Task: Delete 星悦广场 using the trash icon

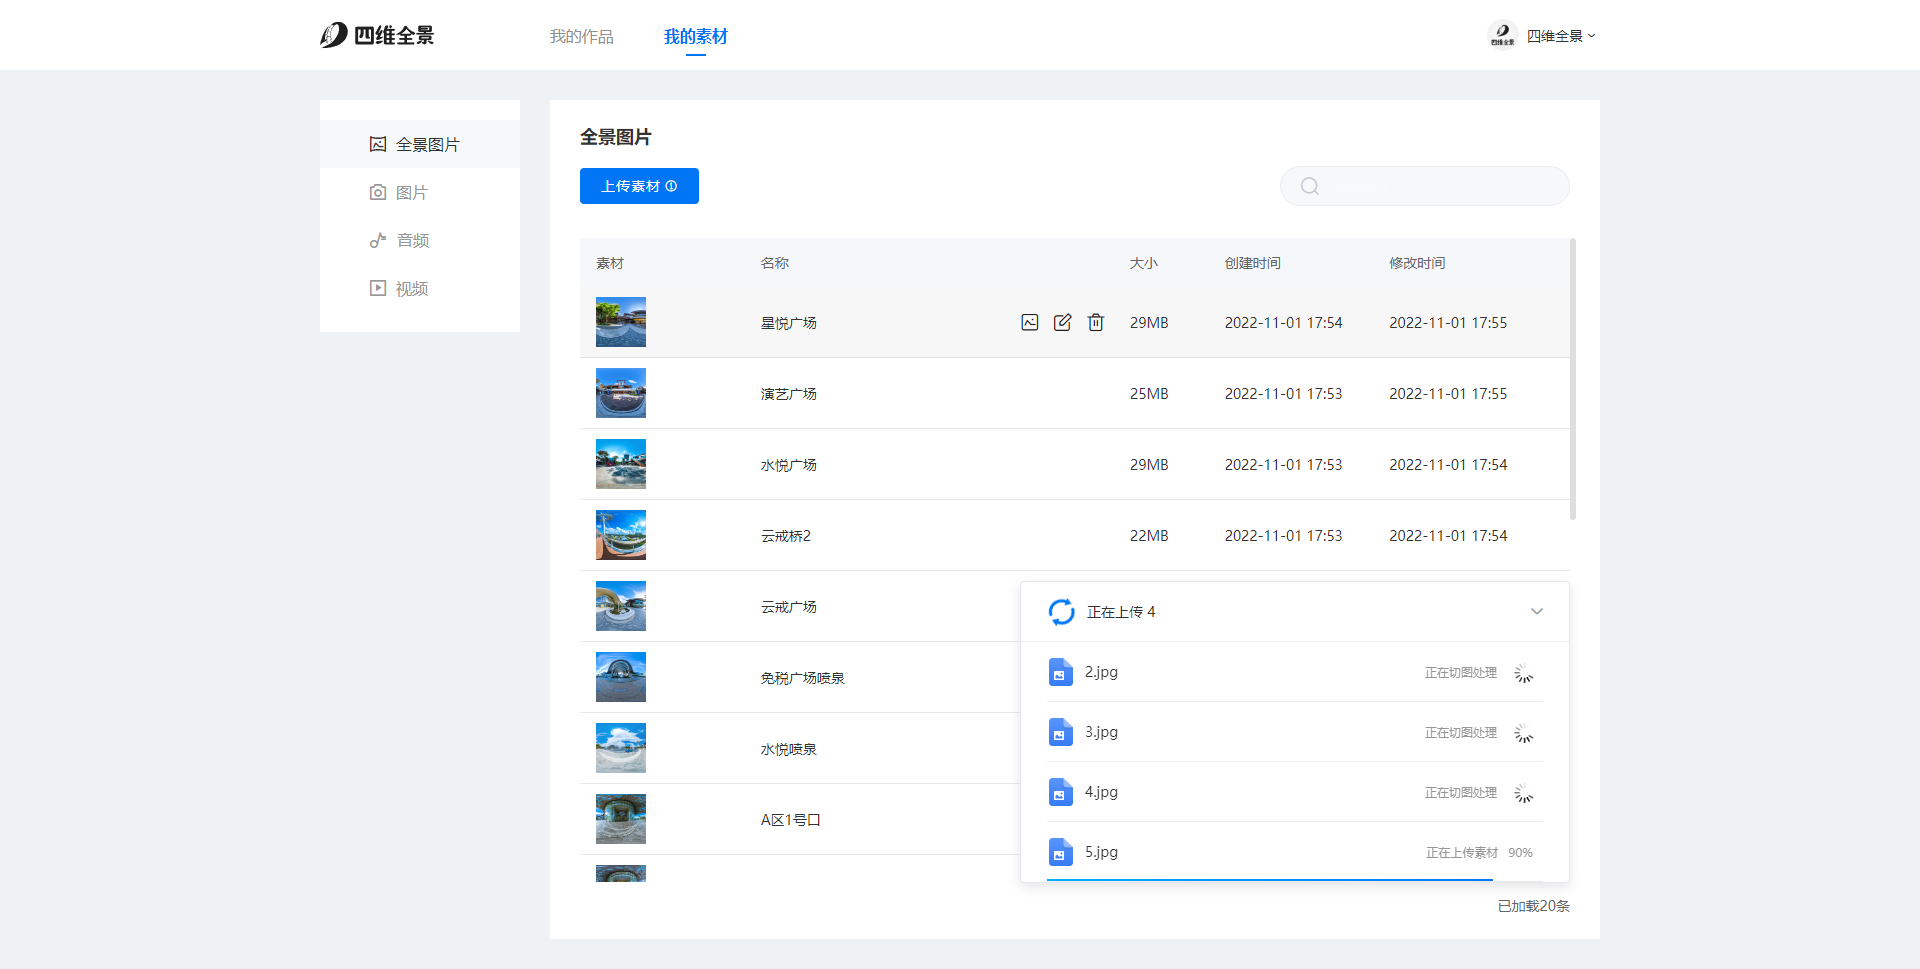Action: click(x=1096, y=322)
